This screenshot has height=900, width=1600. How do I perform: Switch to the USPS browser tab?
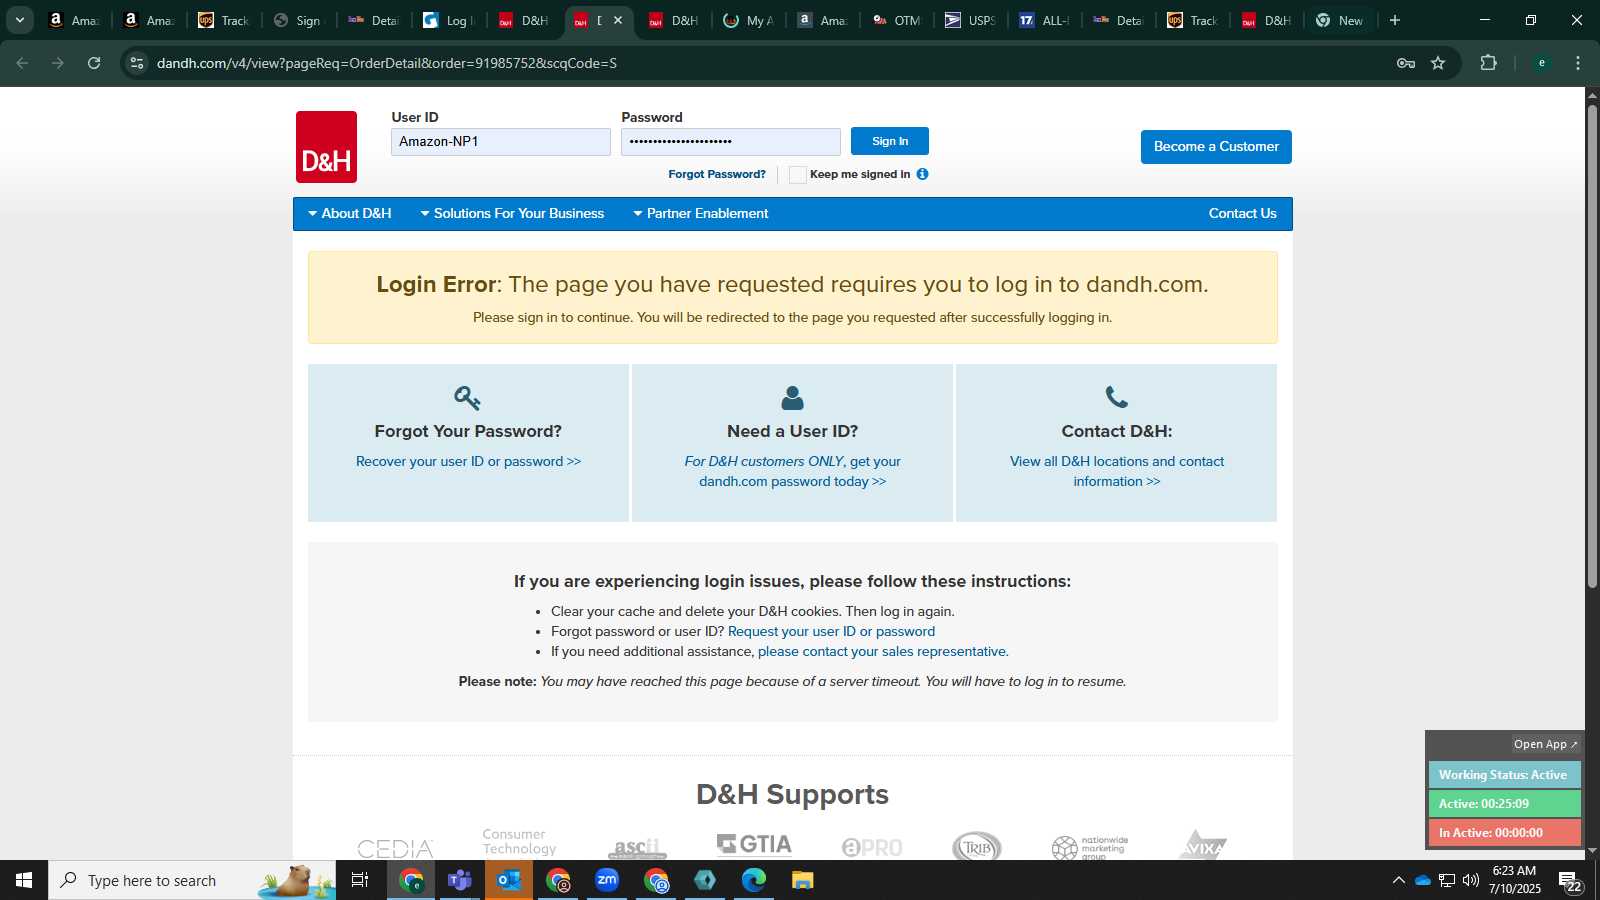coord(970,20)
